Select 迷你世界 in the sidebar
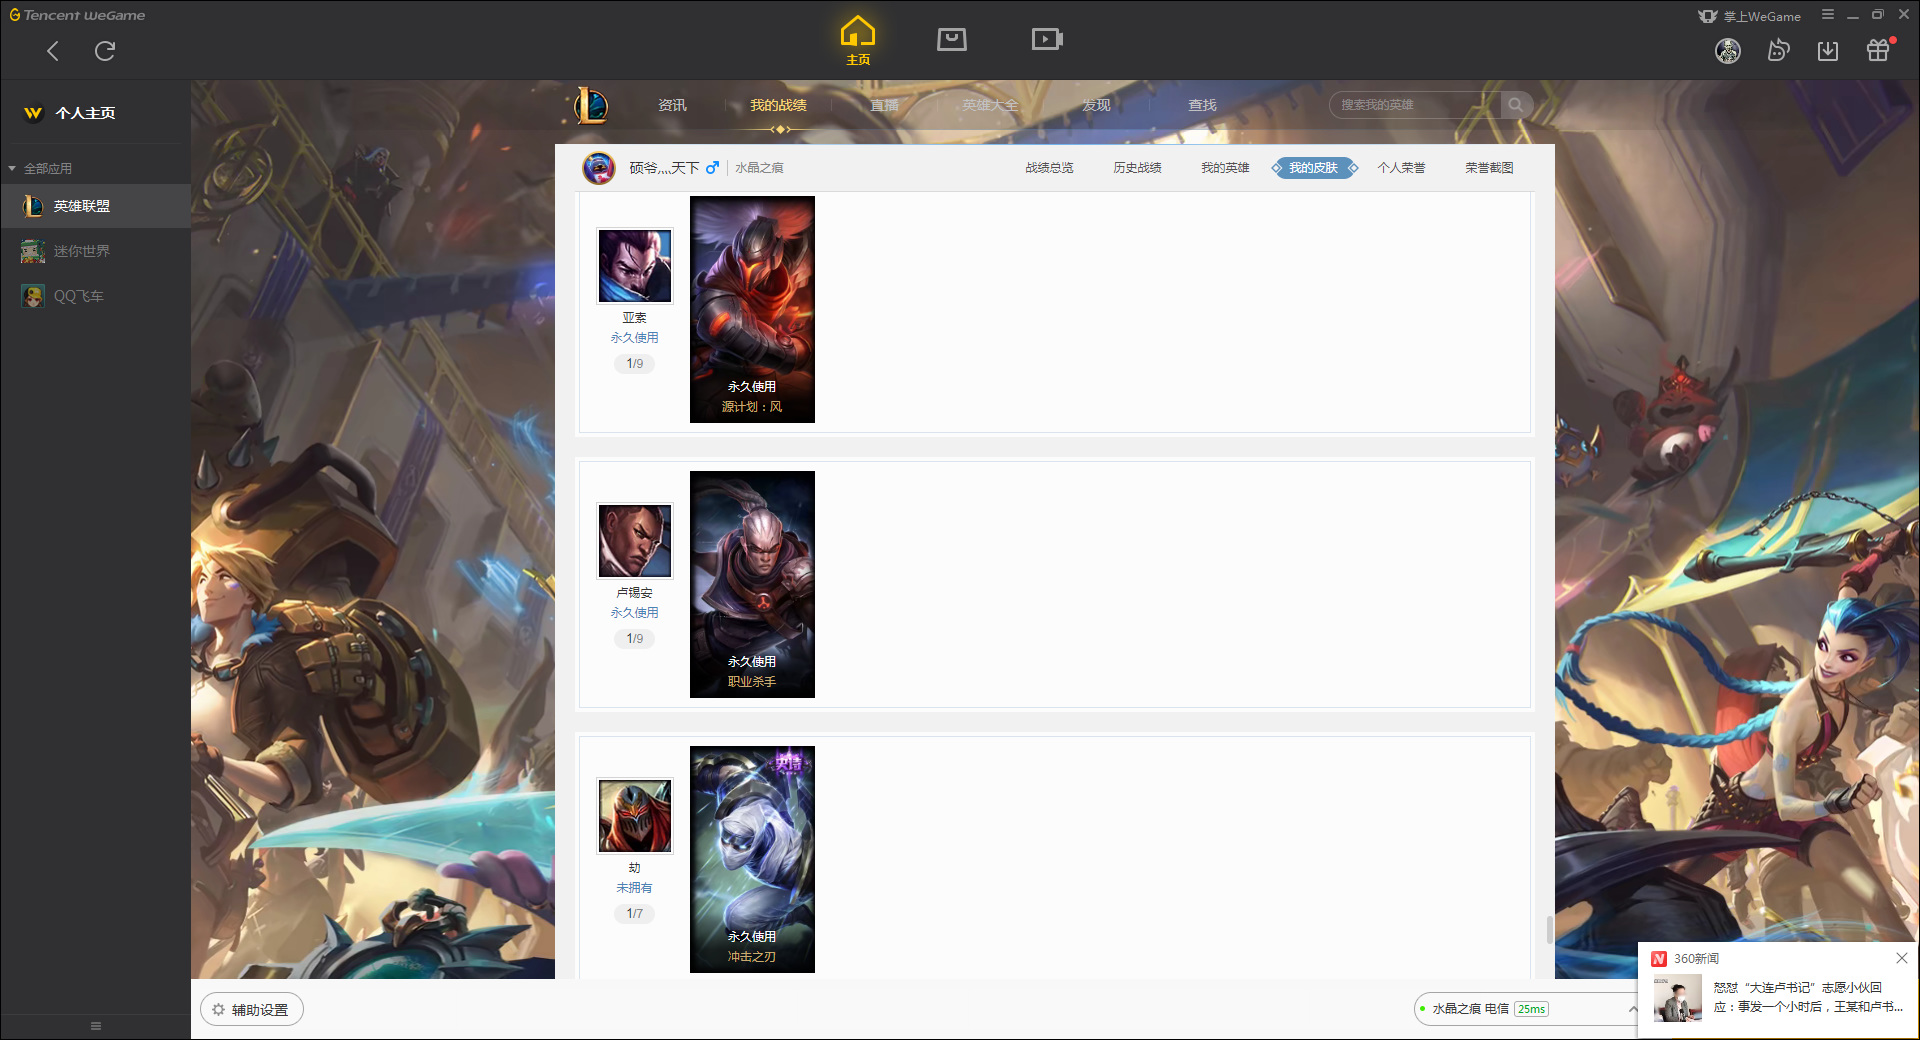Image resolution: width=1920 pixels, height=1040 pixels. pos(95,251)
